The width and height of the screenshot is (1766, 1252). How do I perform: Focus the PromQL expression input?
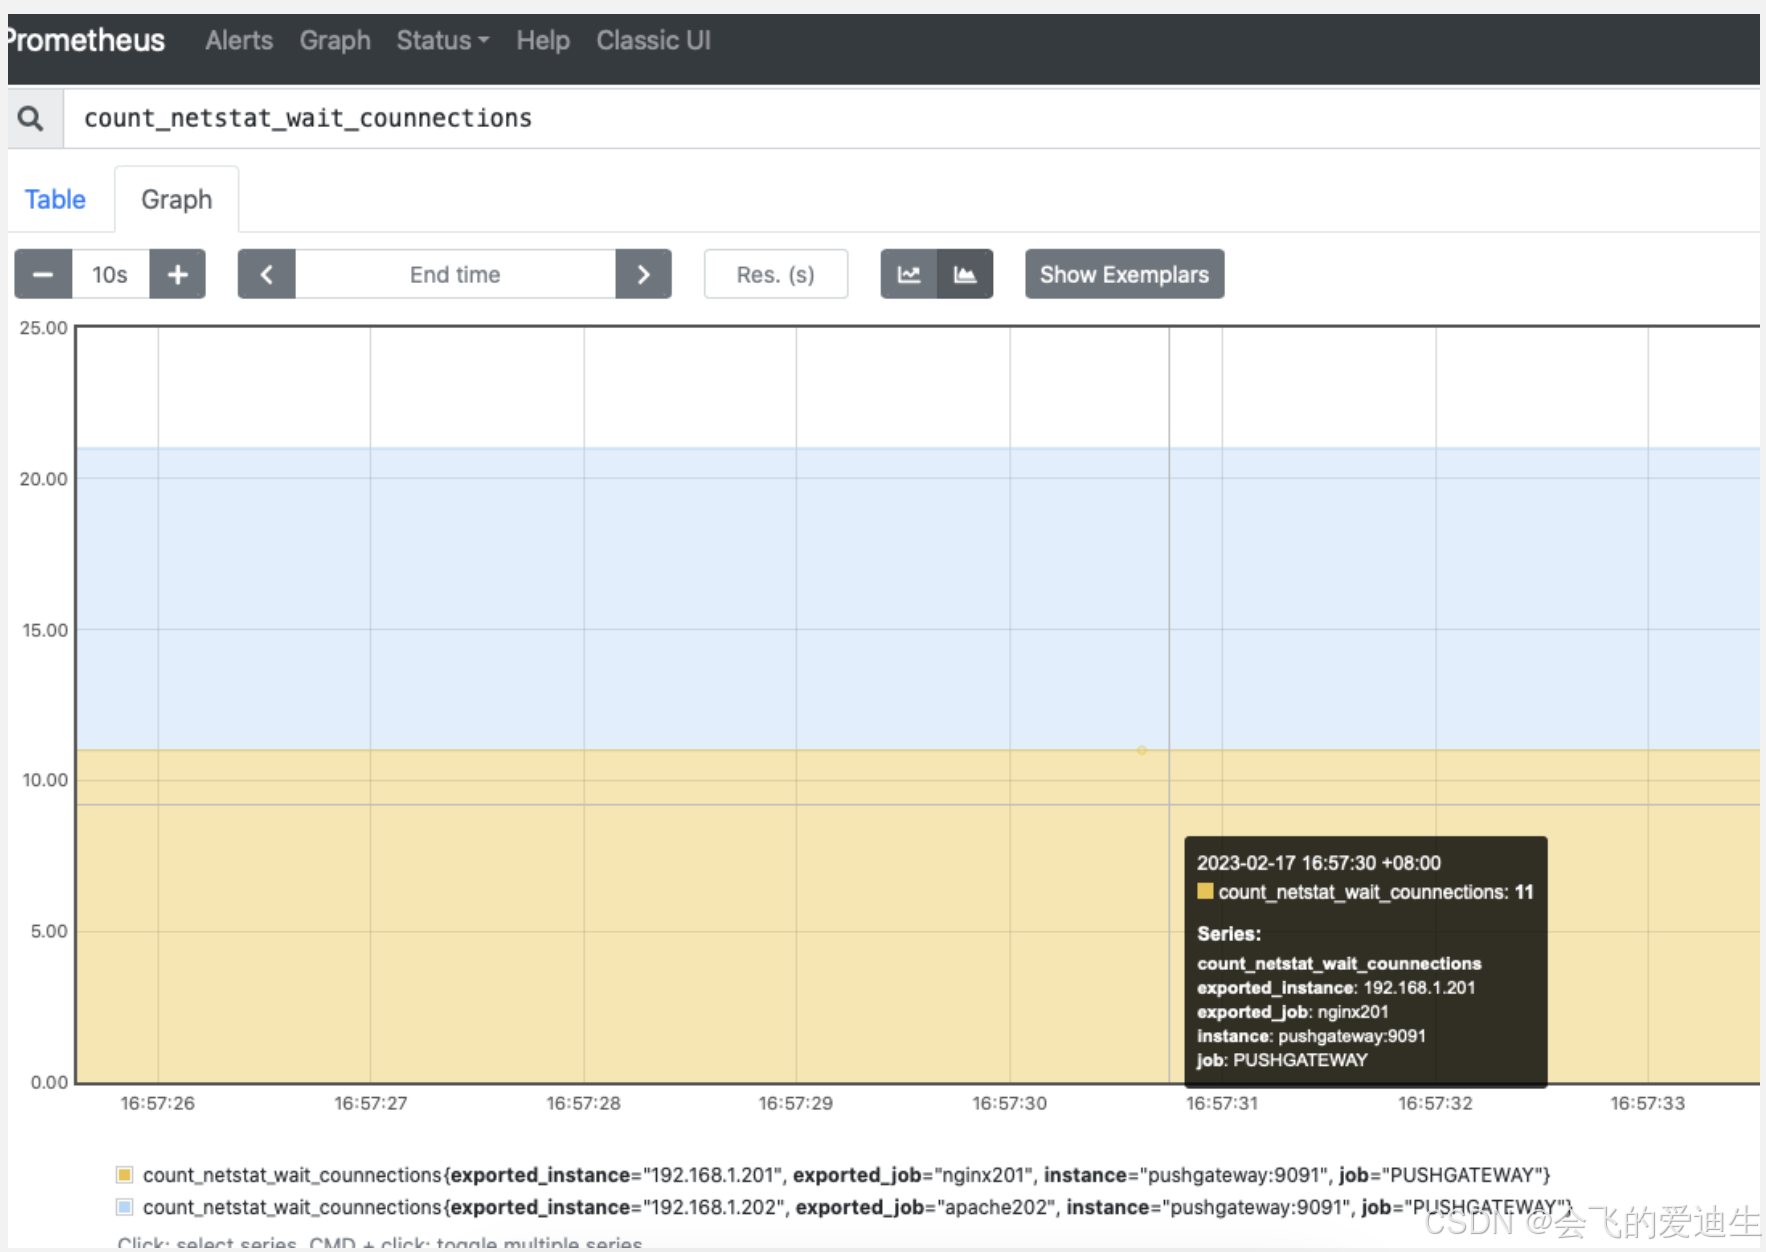[x=911, y=119]
